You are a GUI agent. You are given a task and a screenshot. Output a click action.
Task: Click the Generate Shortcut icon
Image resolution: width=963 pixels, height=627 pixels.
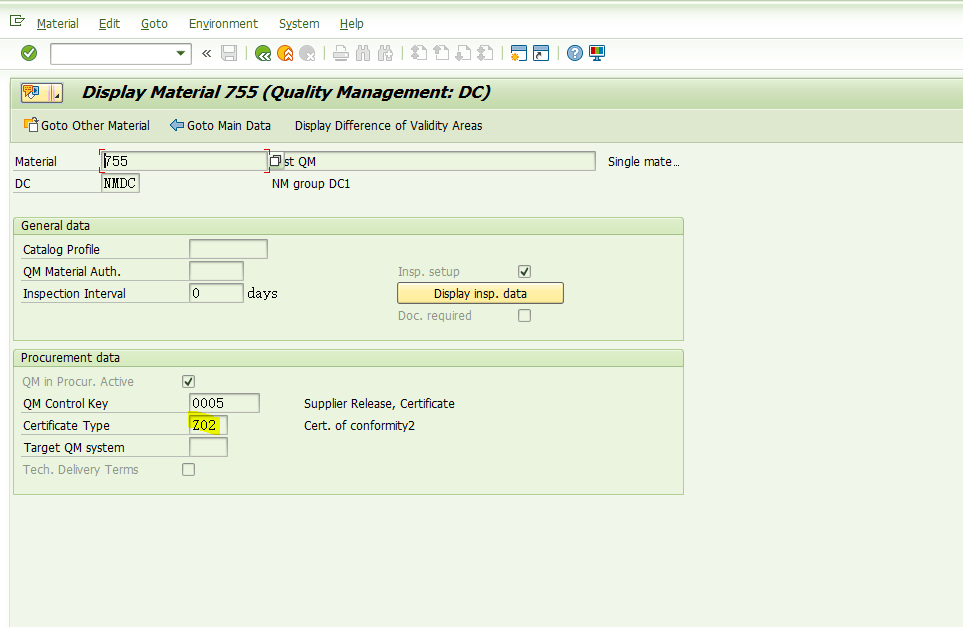[x=541, y=54]
